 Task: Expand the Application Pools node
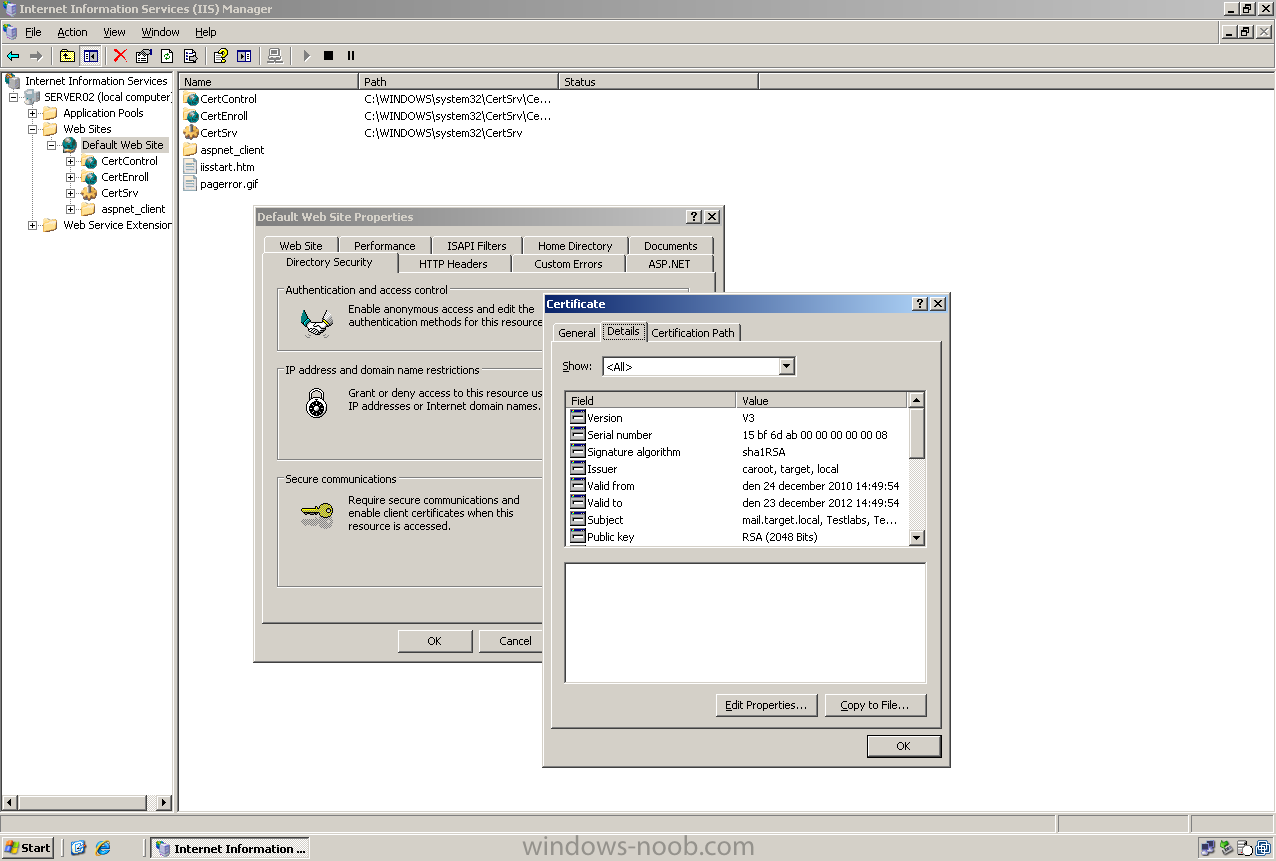click(33, 113)
